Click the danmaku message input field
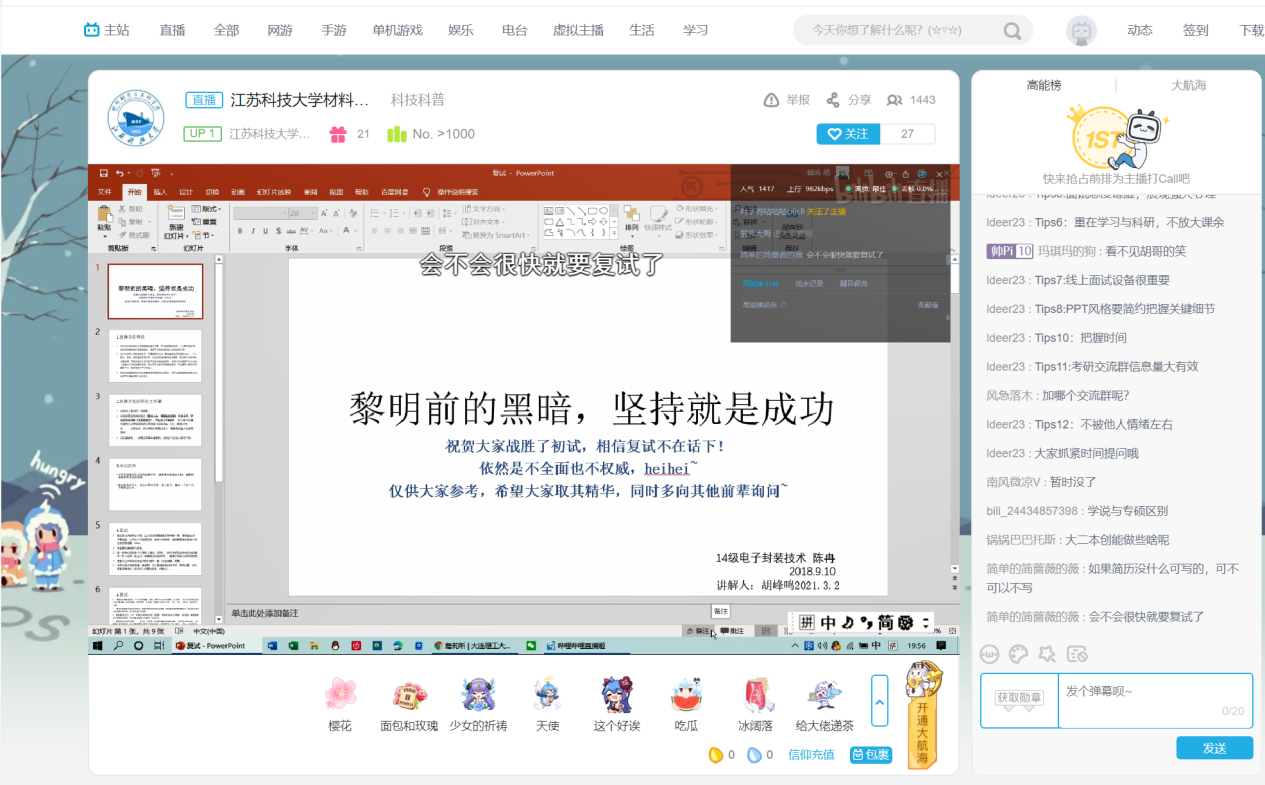 1154,699
